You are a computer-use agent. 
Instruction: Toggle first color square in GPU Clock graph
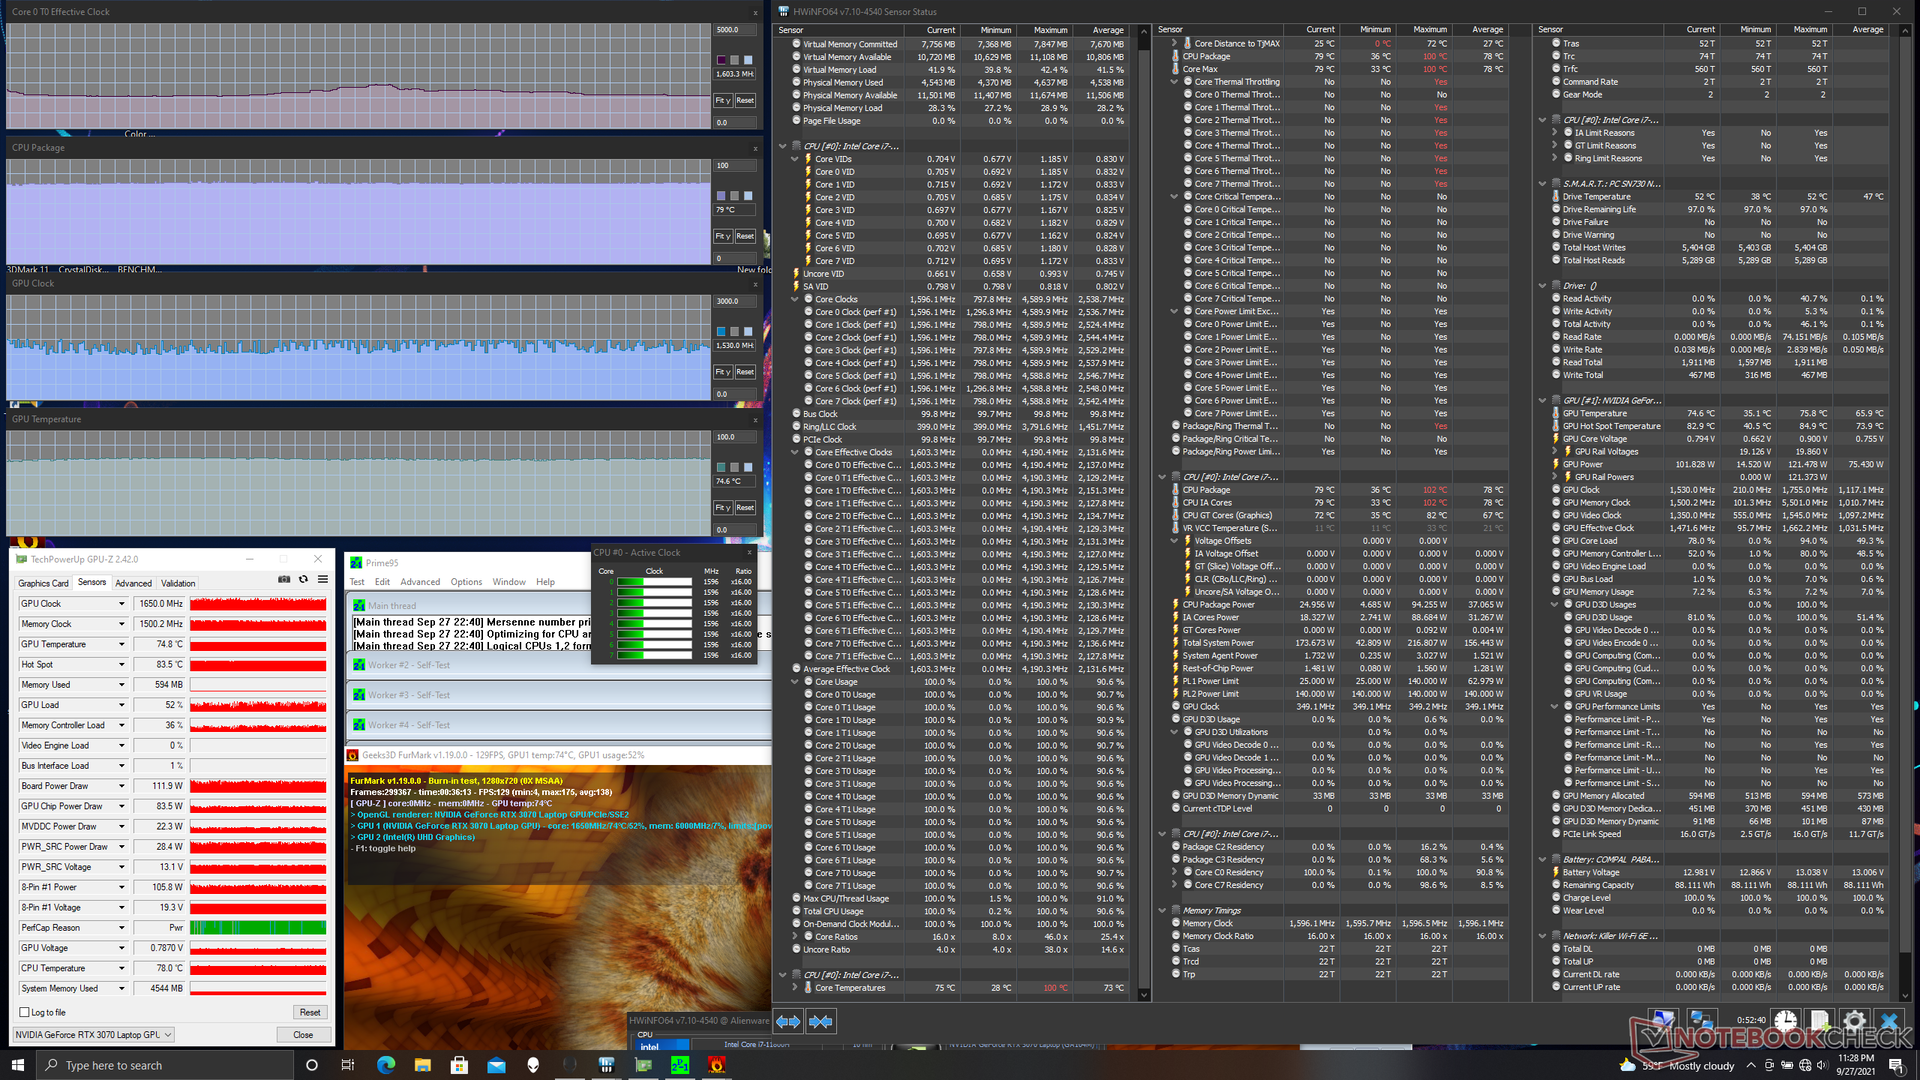tap(721, 331)
